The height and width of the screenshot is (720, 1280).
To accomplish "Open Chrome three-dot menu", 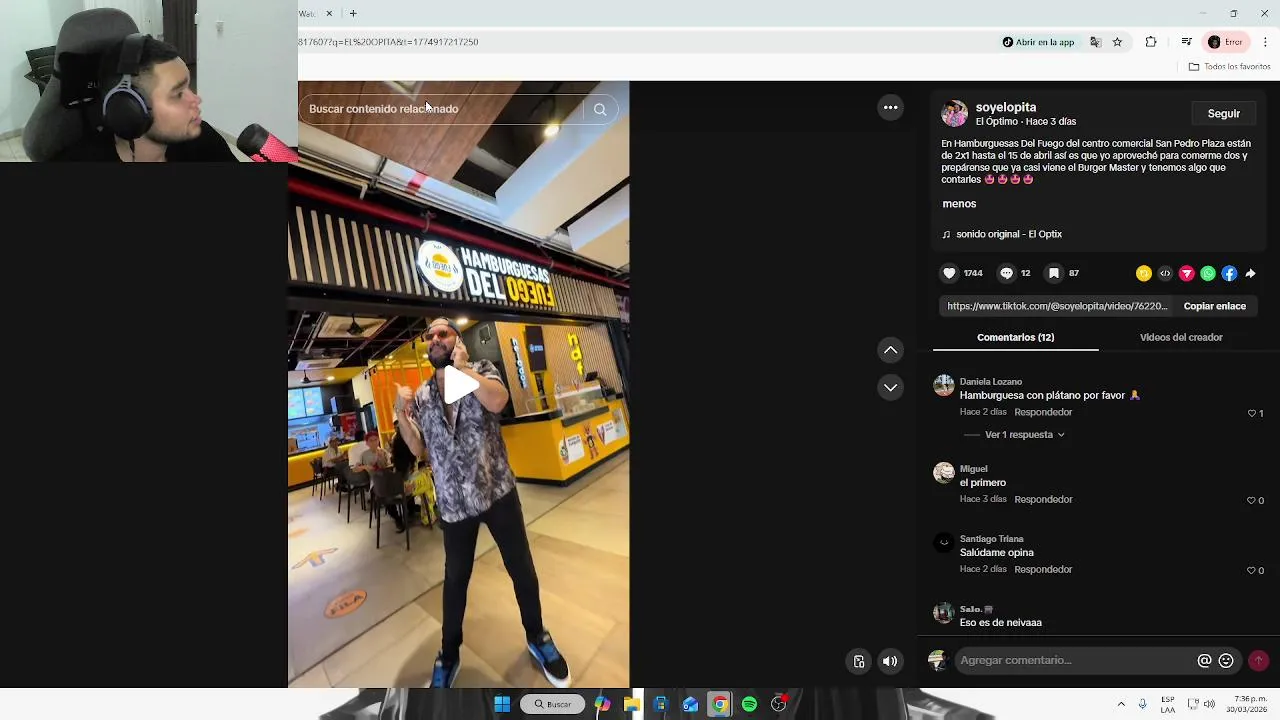I will 1265,42.
